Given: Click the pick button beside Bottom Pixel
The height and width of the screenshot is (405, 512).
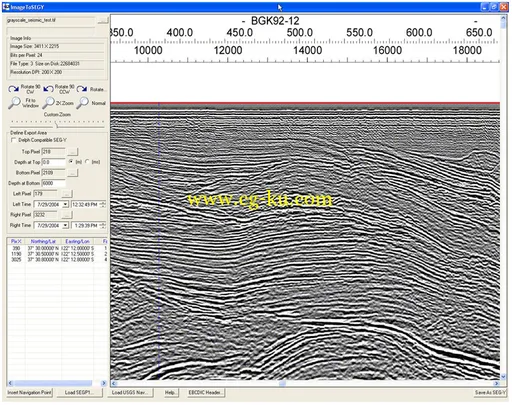Looking at the screenshot, I should point(73,173).
